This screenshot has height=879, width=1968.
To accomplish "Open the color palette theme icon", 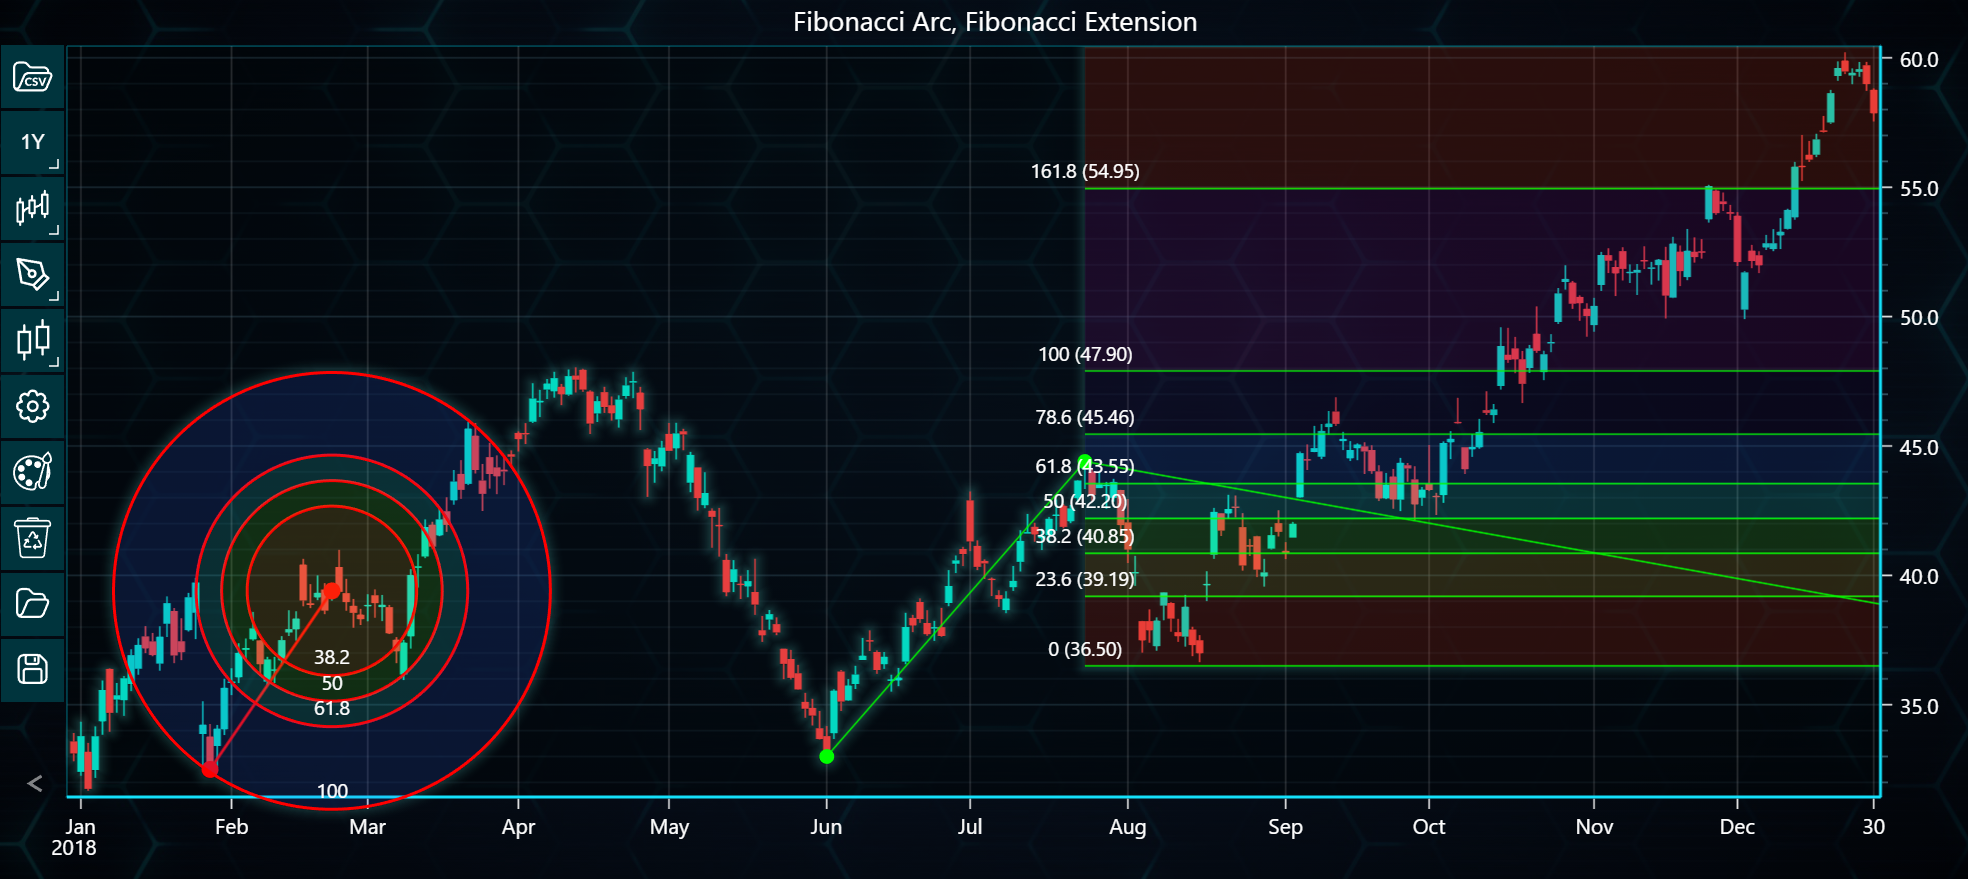I will [32, 472].
